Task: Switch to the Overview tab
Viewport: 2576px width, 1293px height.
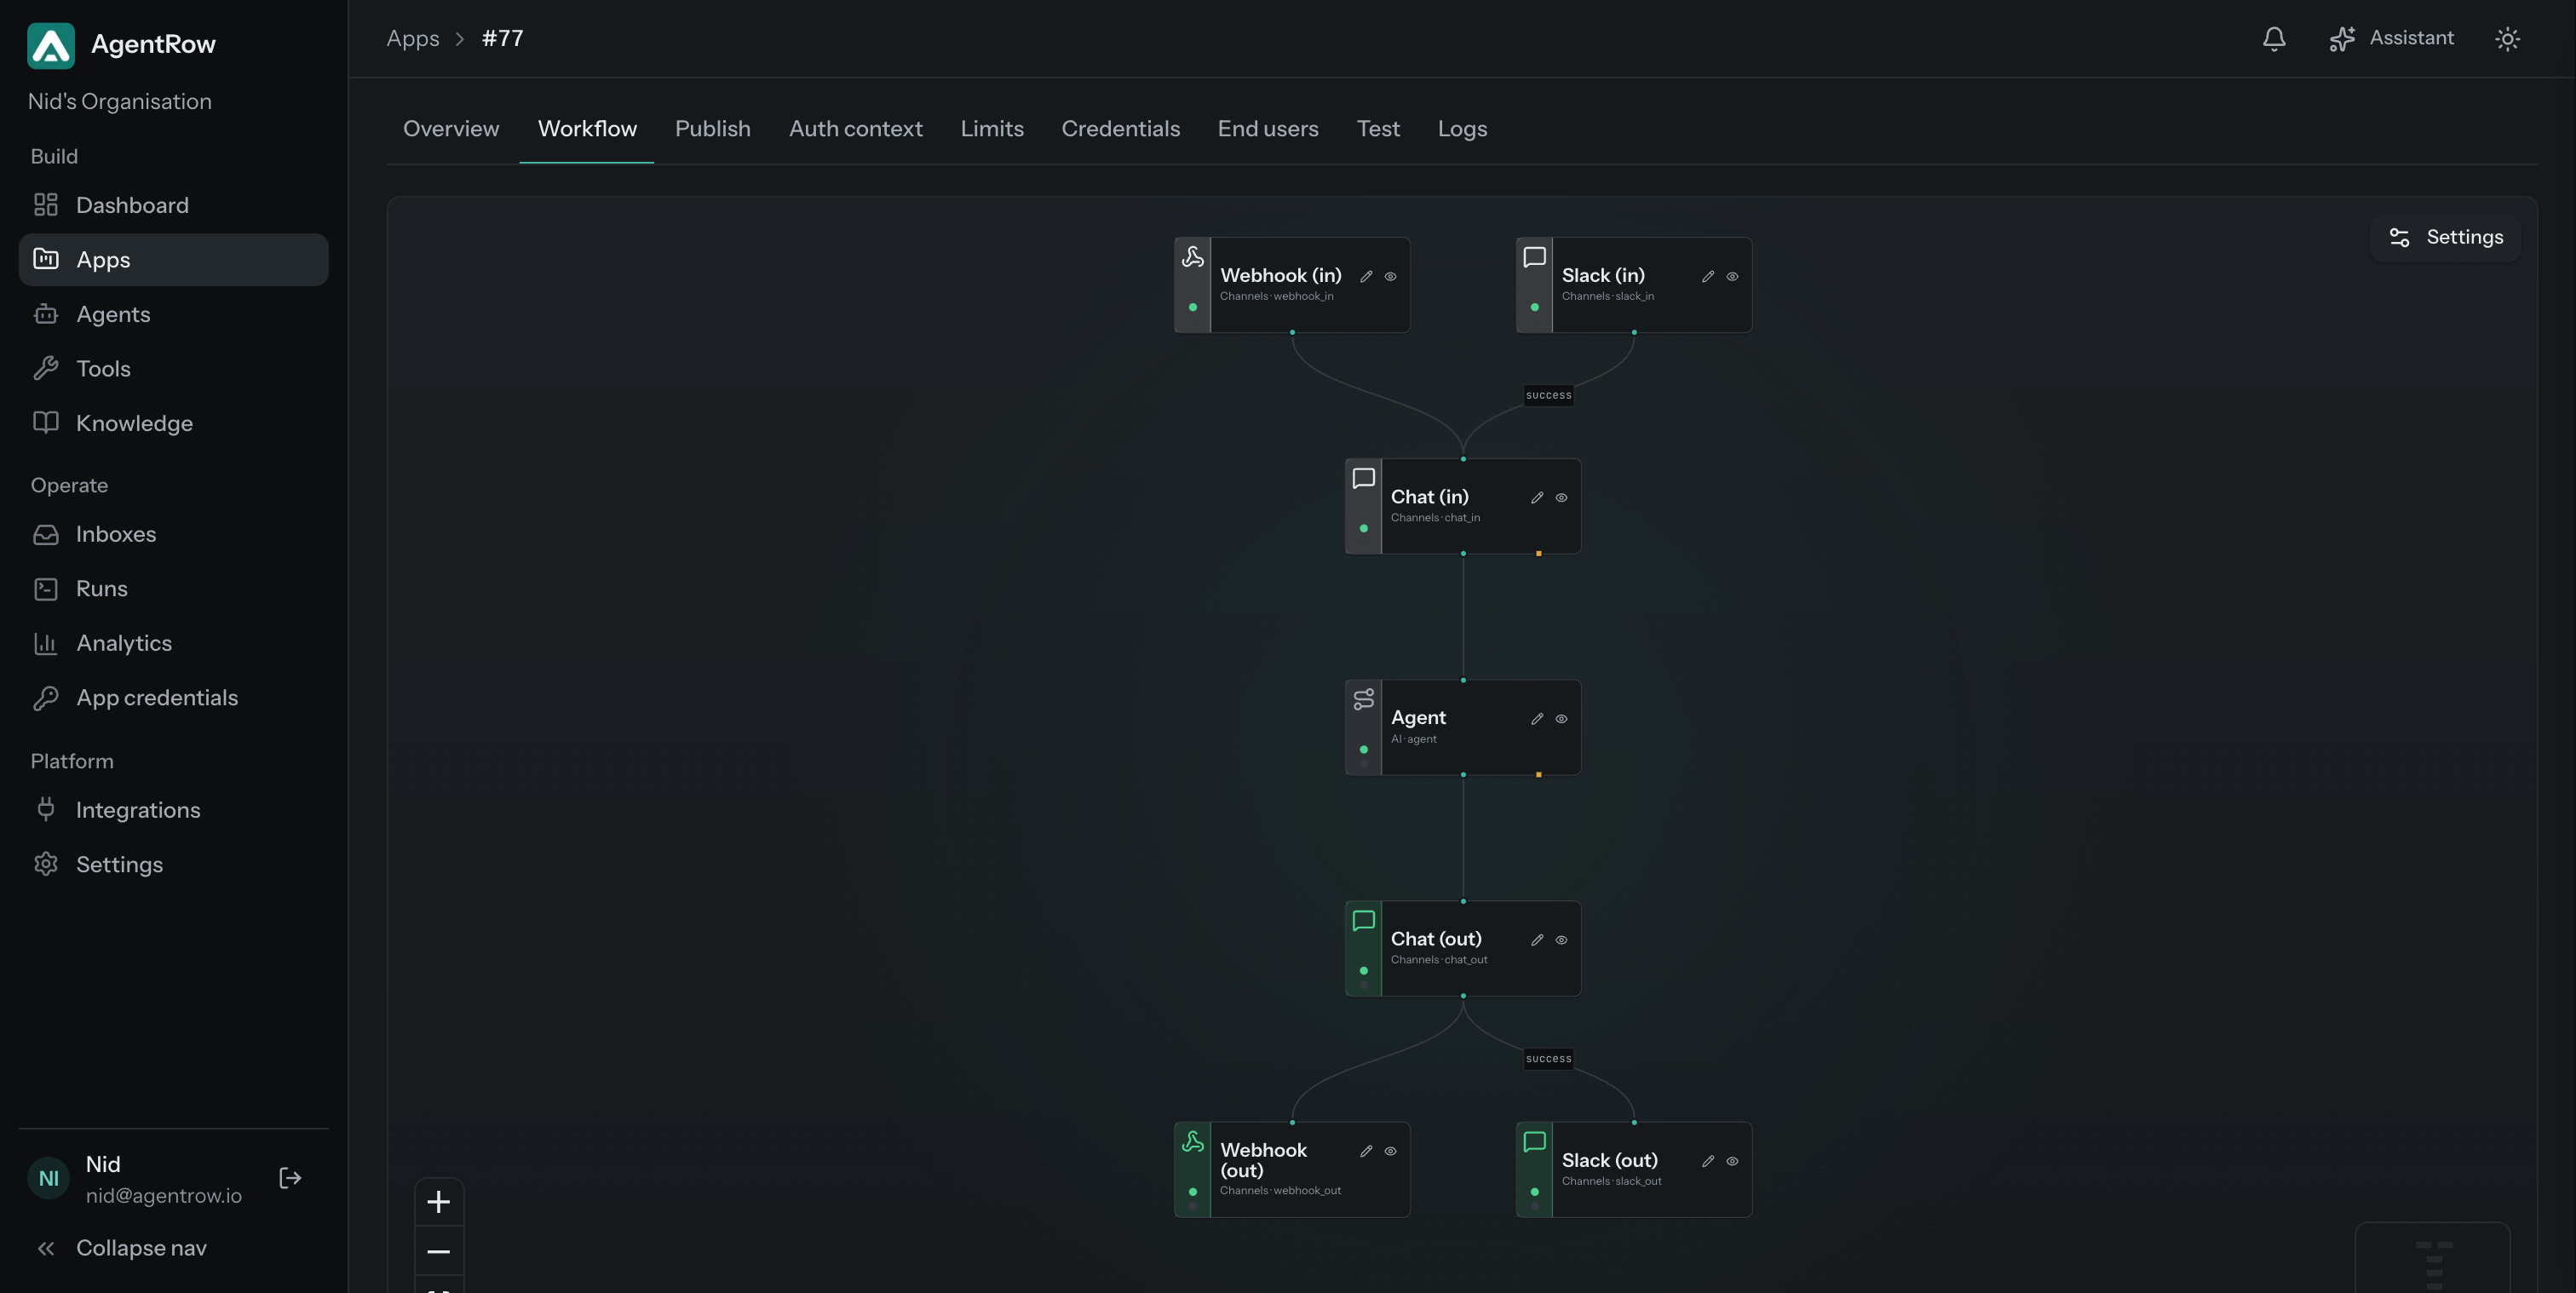Action: click(451, 129)
